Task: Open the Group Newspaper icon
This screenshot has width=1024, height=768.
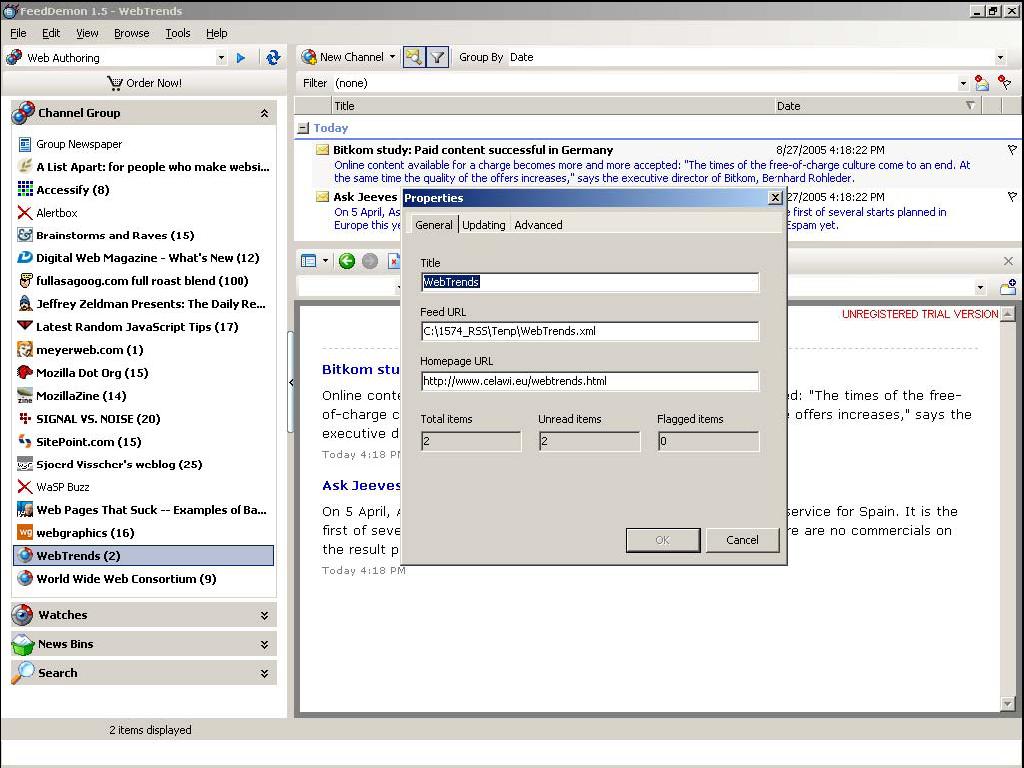Action: click(x=25, y=144)
